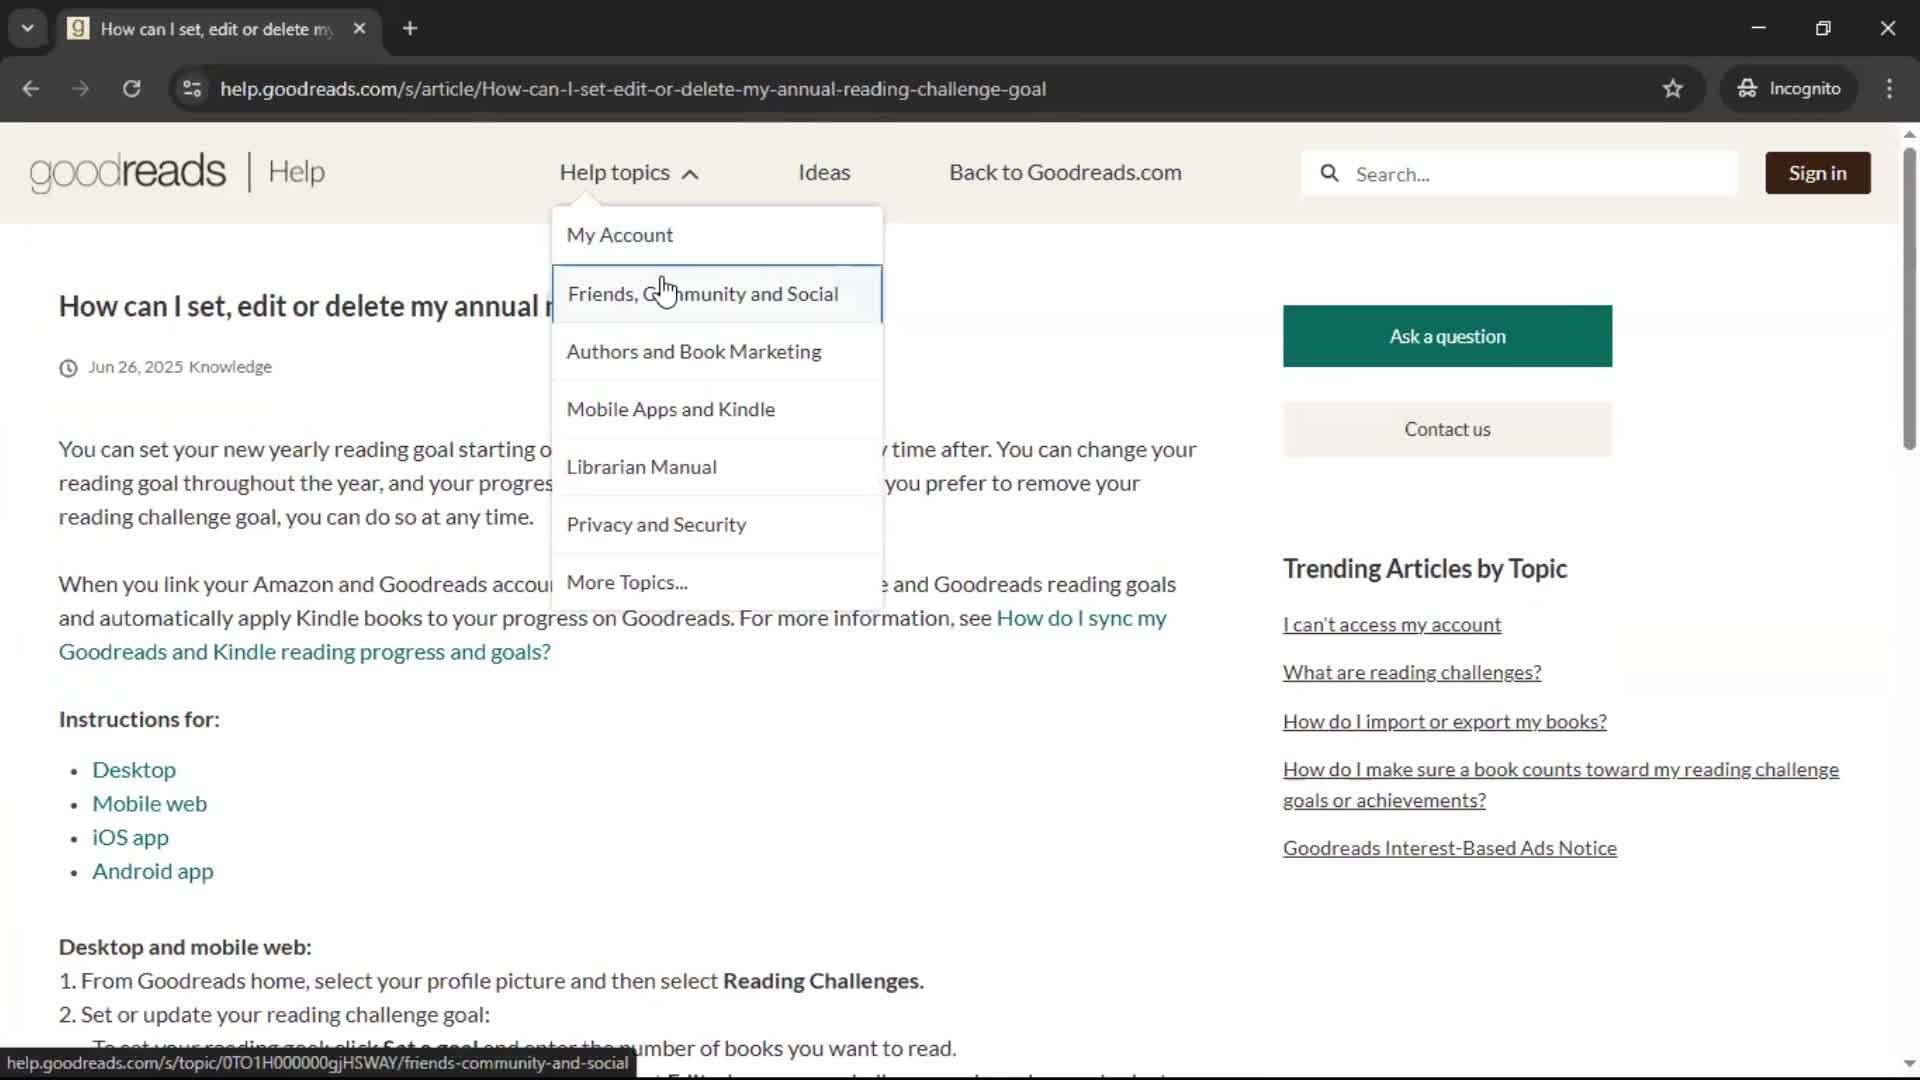
Task: Open "What are reading challenges?" article
Action: coord(1412,672)
